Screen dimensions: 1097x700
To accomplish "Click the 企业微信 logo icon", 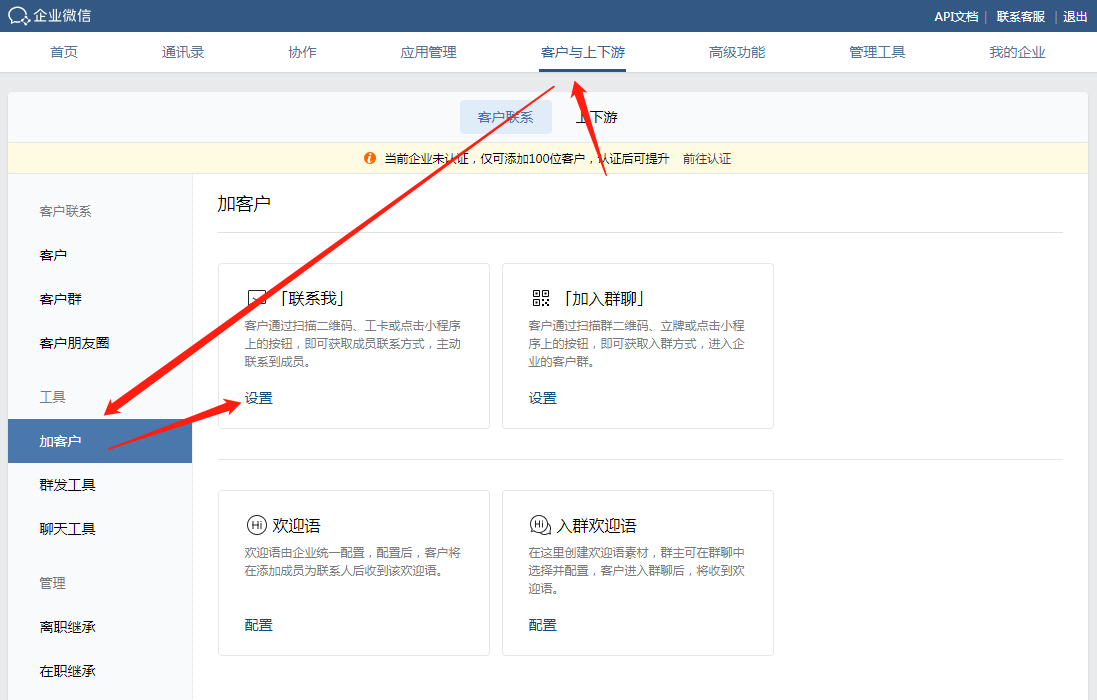I will 18,15.
